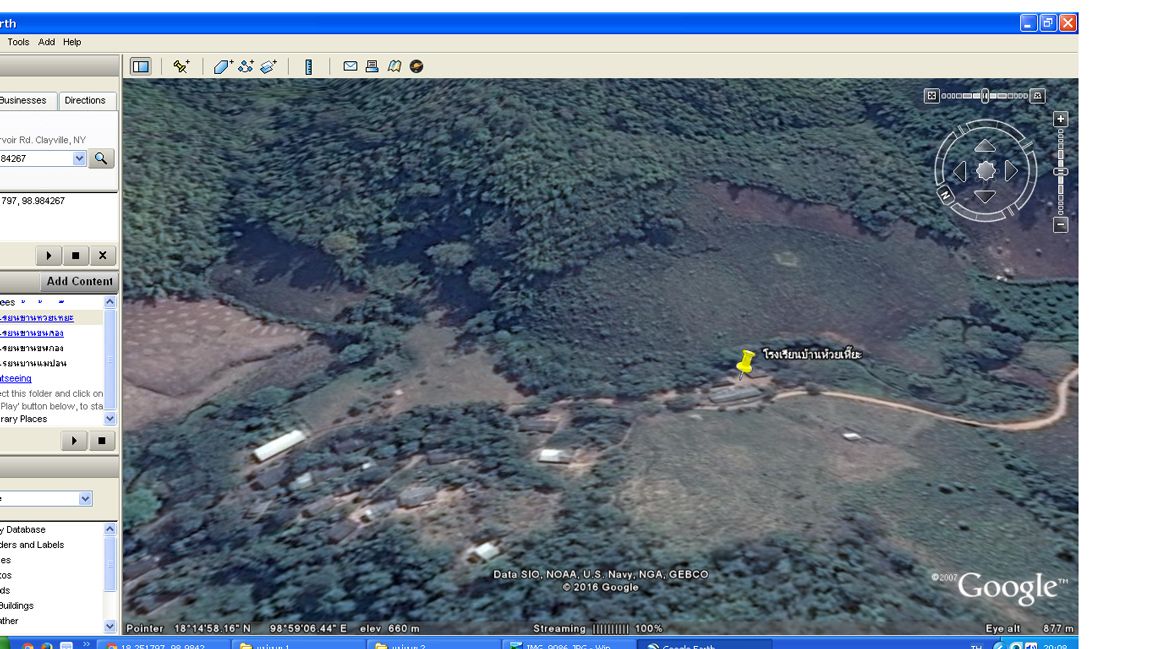Open the Tools menu
This screenshot has height=649, width=1150.
click(18, 42)
